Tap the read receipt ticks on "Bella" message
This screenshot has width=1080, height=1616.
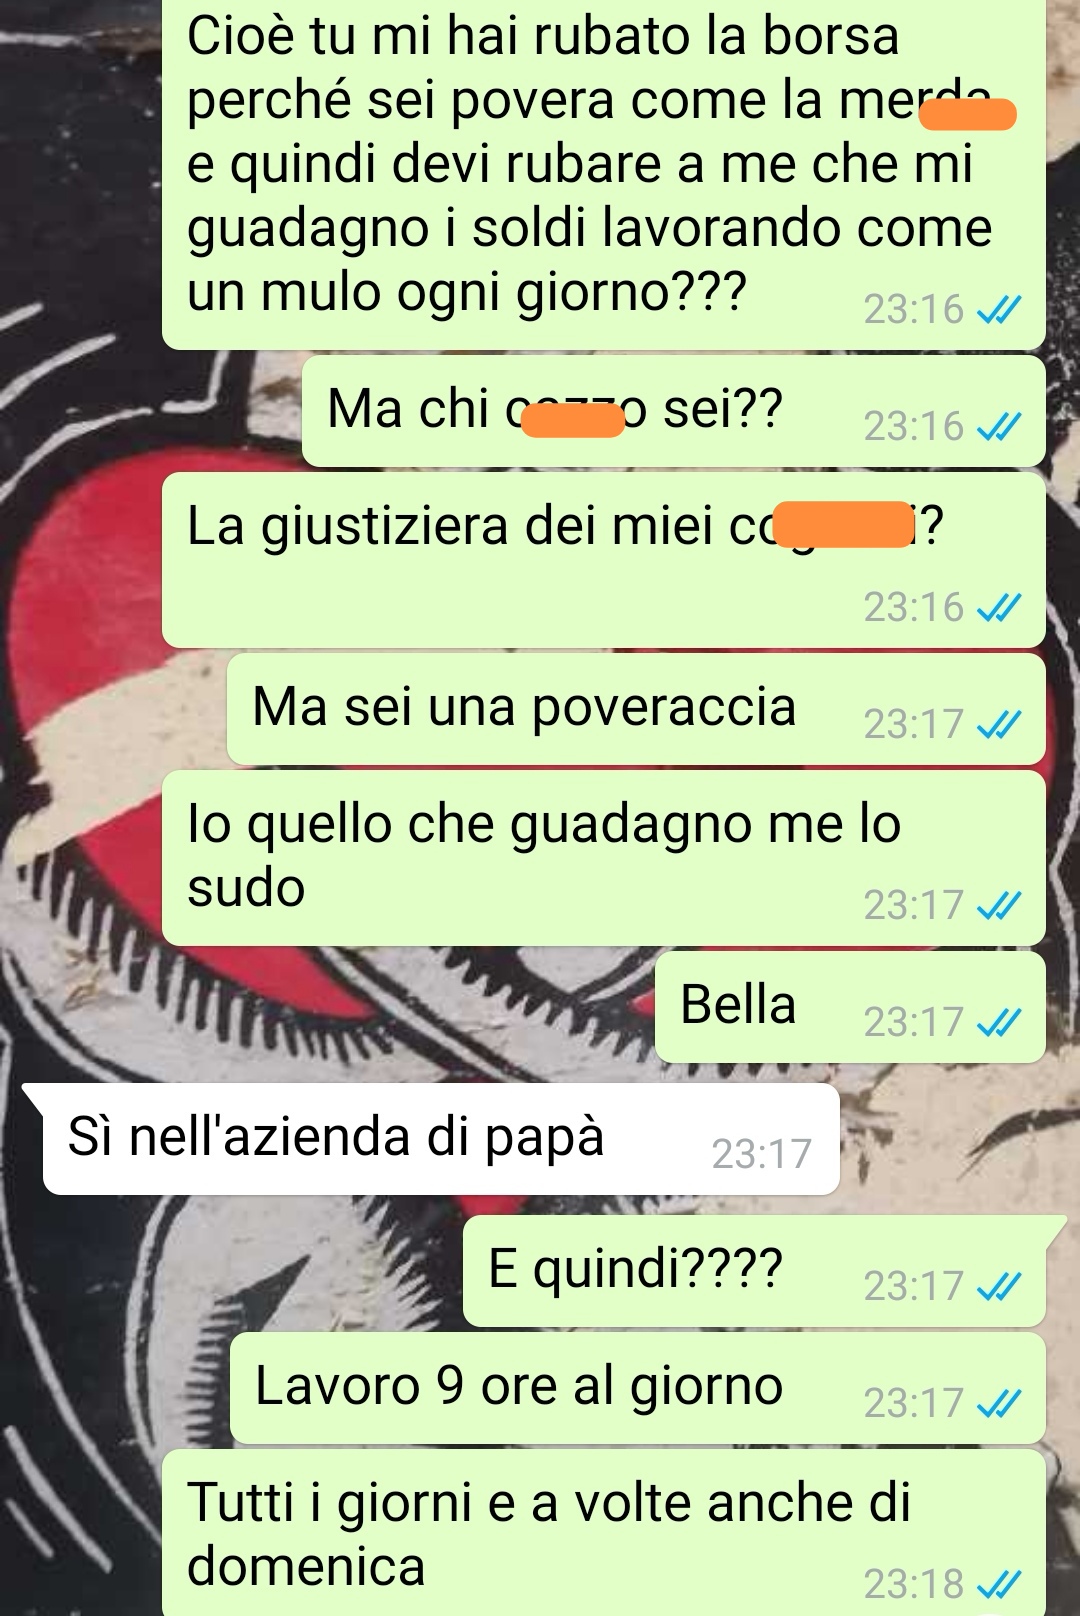pyautogui.click(x=999, y=1022)
